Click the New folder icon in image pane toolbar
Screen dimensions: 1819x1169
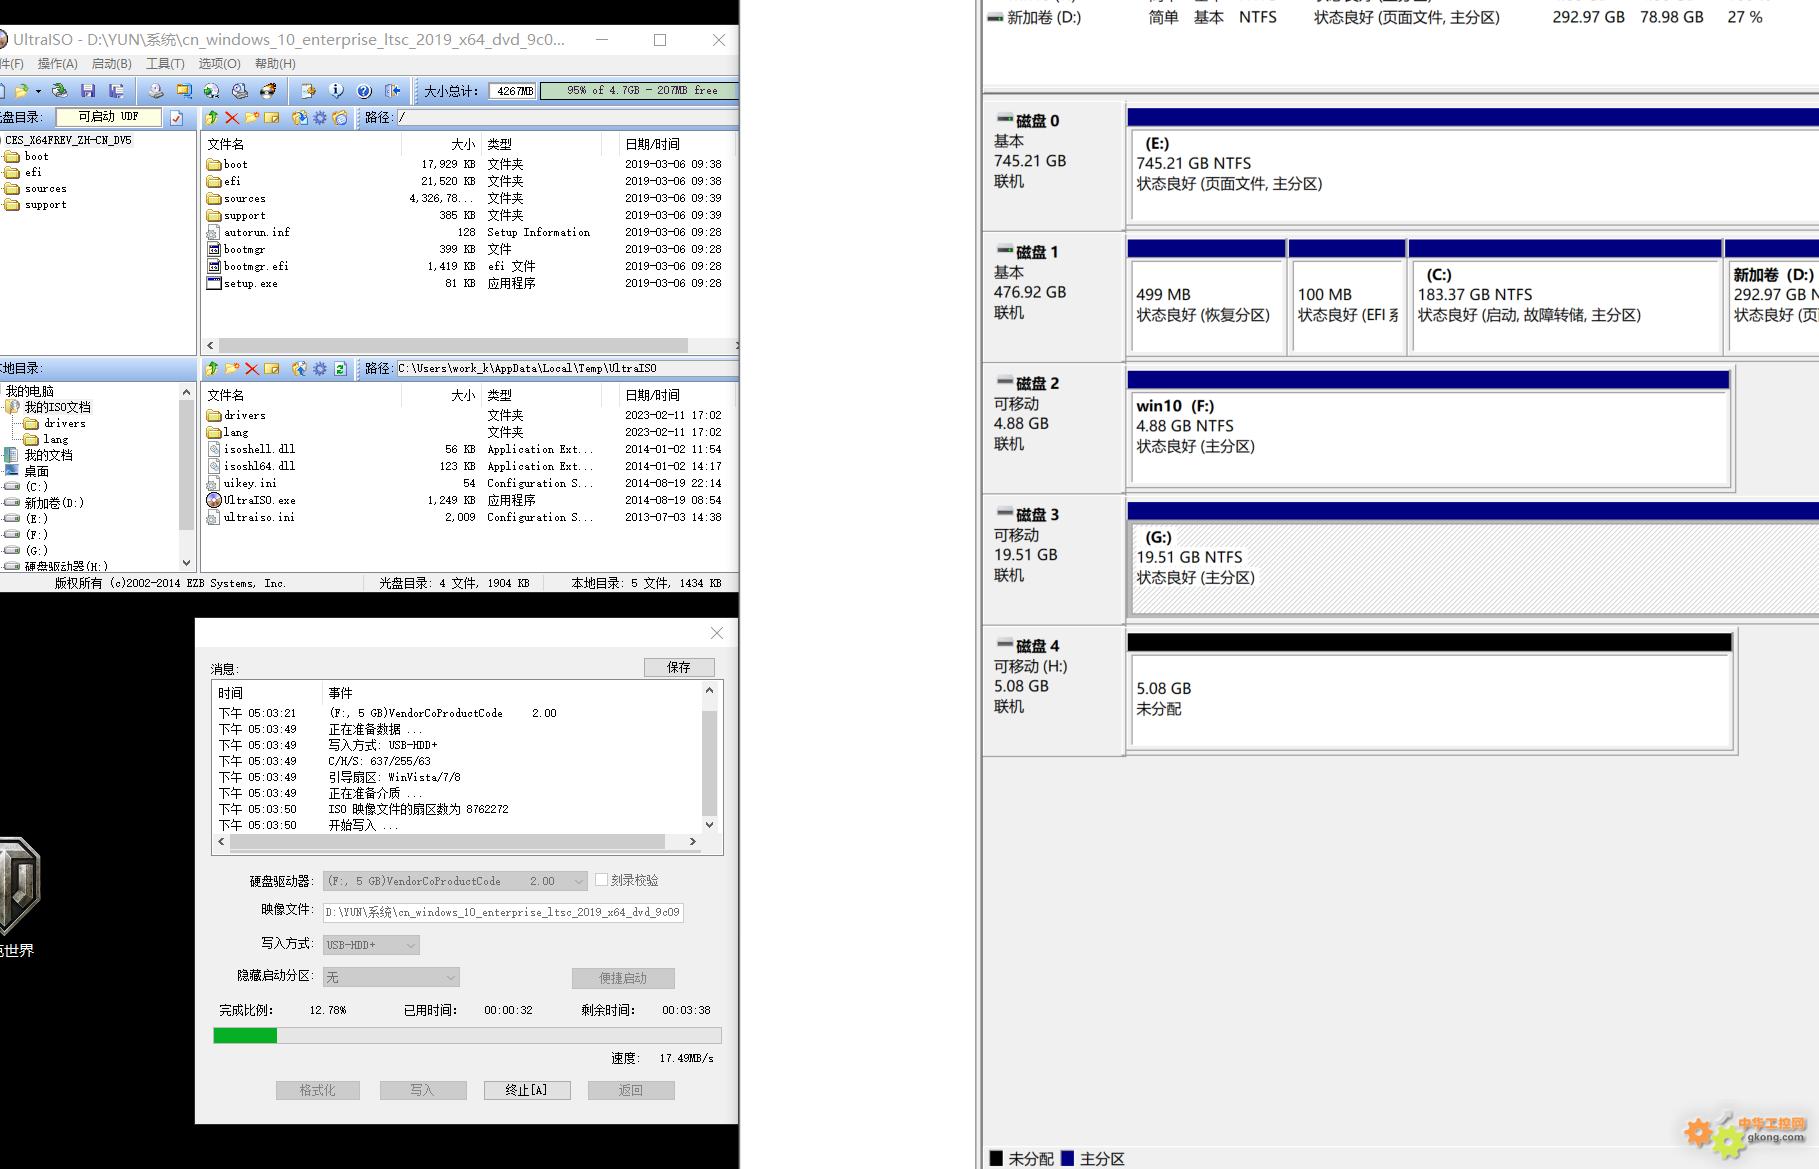pos(252,118)
